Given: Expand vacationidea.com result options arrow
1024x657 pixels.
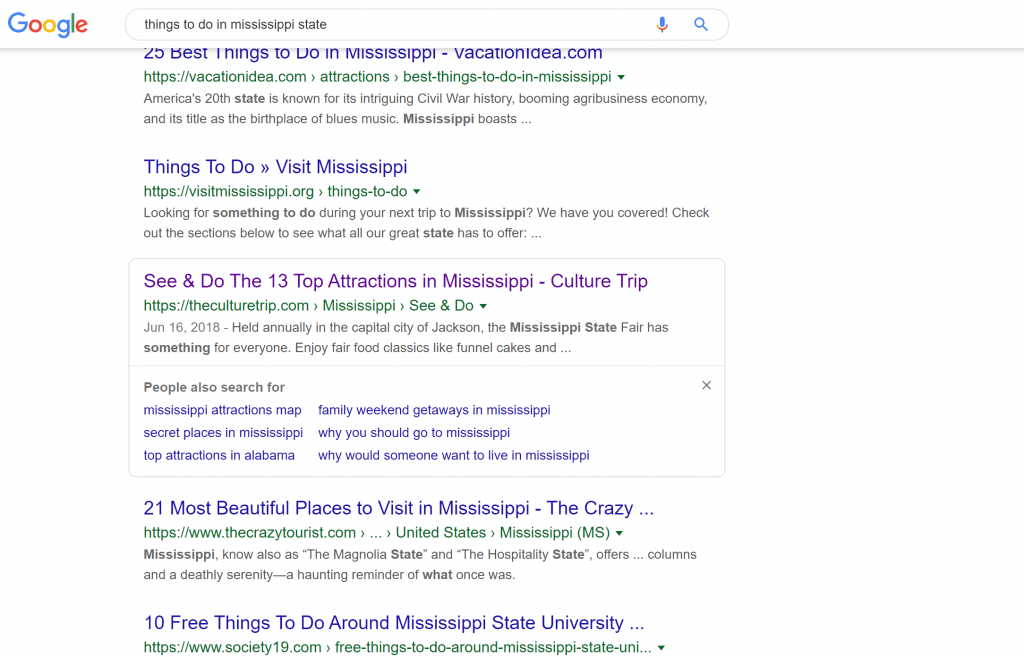Looking at the screenshot, I should point(621,77).
